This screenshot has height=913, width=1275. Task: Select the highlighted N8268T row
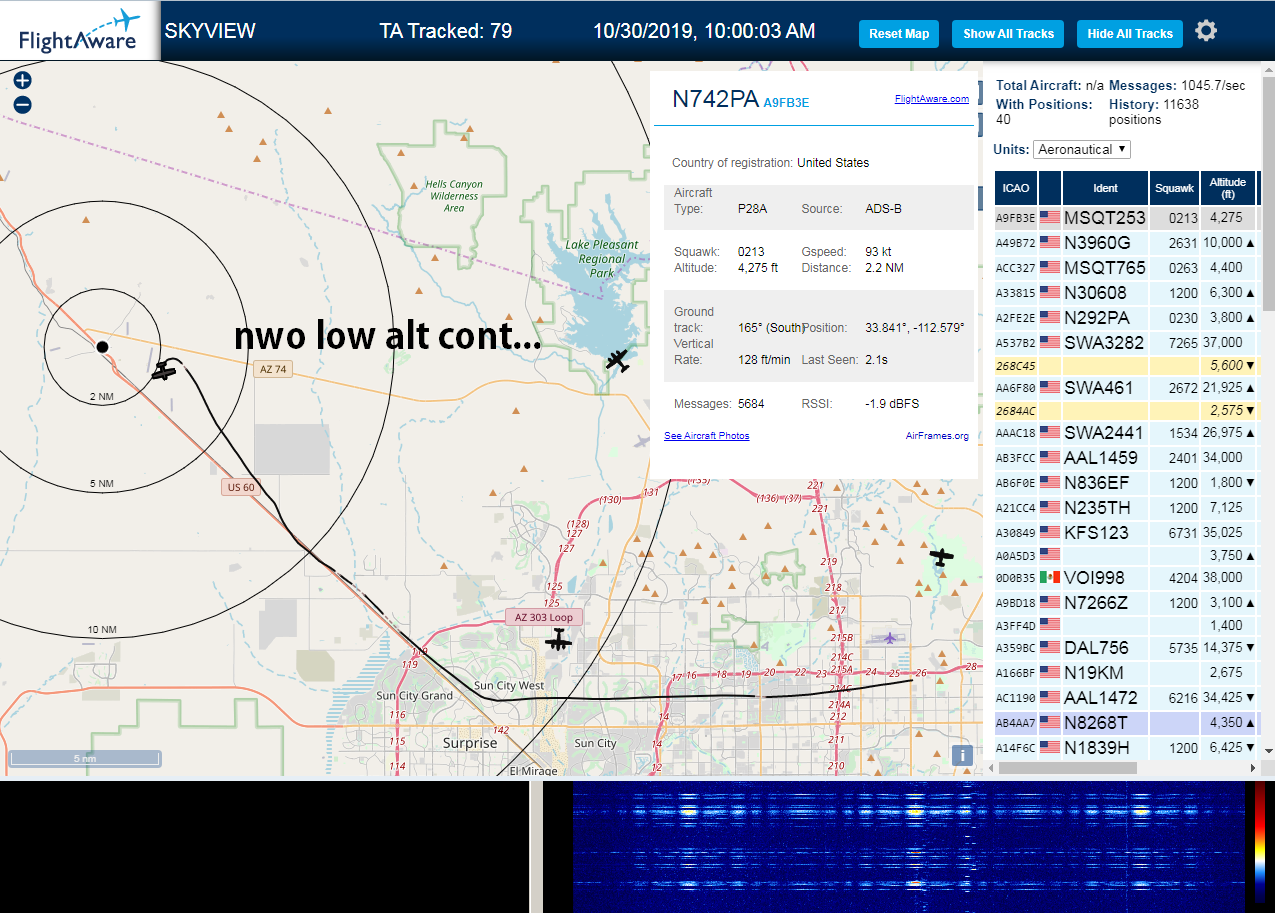point(1126,723)
